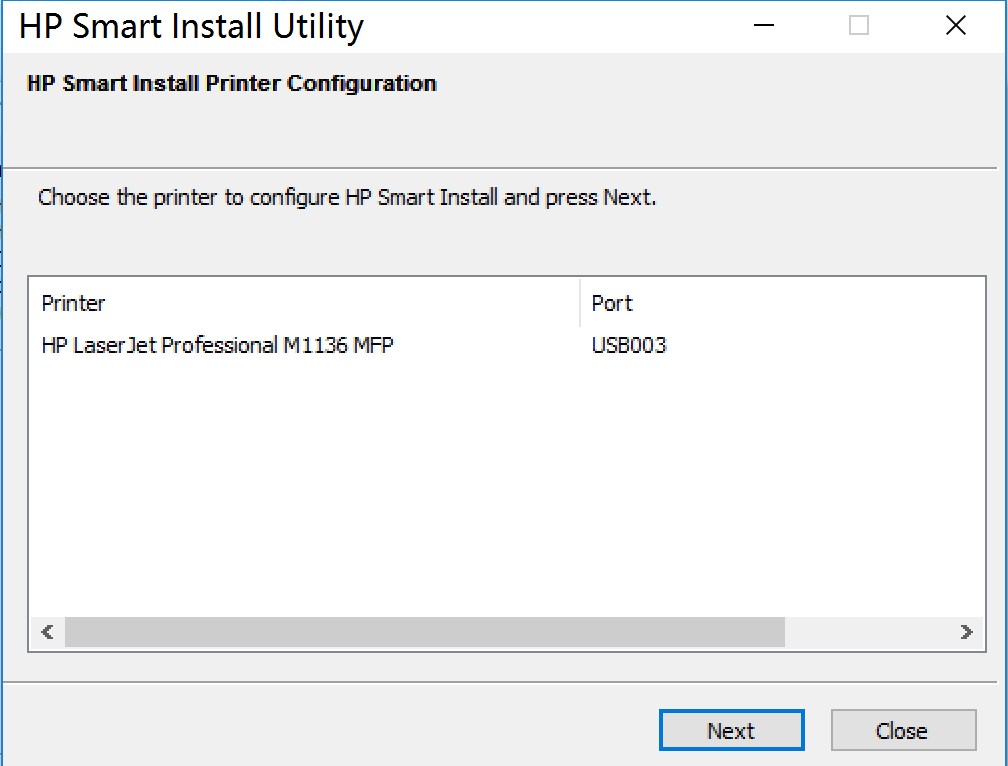Click the Next button

pyautogui.click(x=732, y=730)
